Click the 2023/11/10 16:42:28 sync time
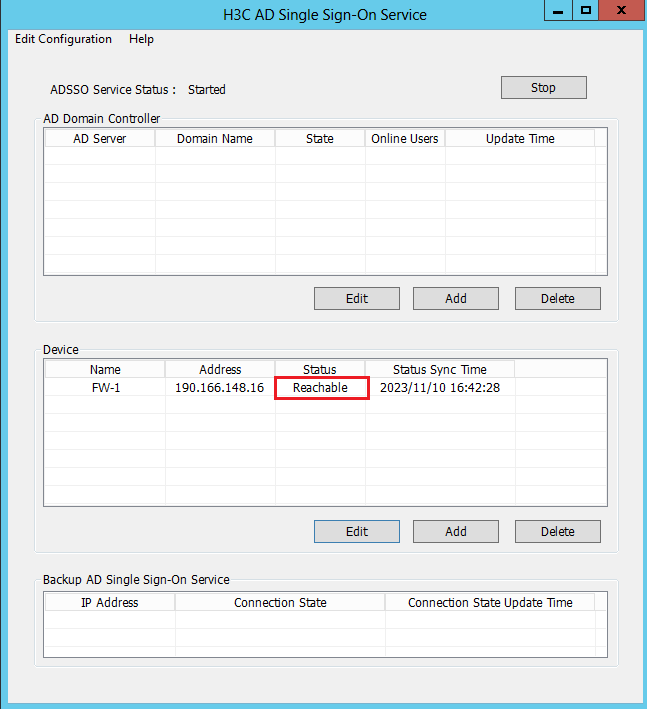647x709 pixels. coord(440,388)
